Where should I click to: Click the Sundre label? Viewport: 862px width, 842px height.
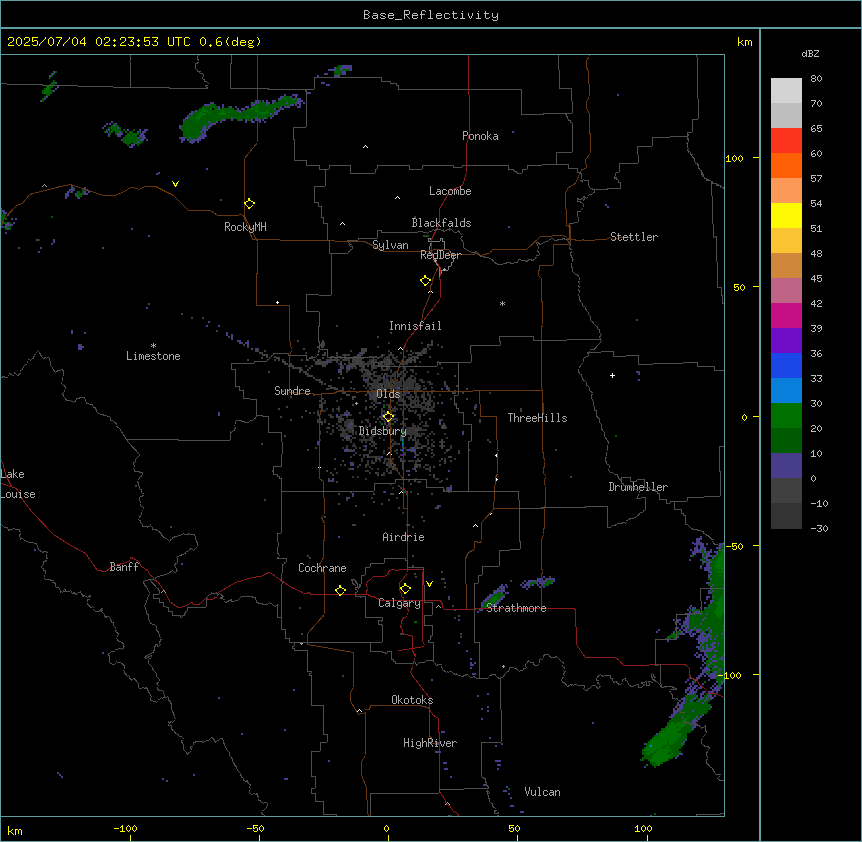(x=292, y=391)
